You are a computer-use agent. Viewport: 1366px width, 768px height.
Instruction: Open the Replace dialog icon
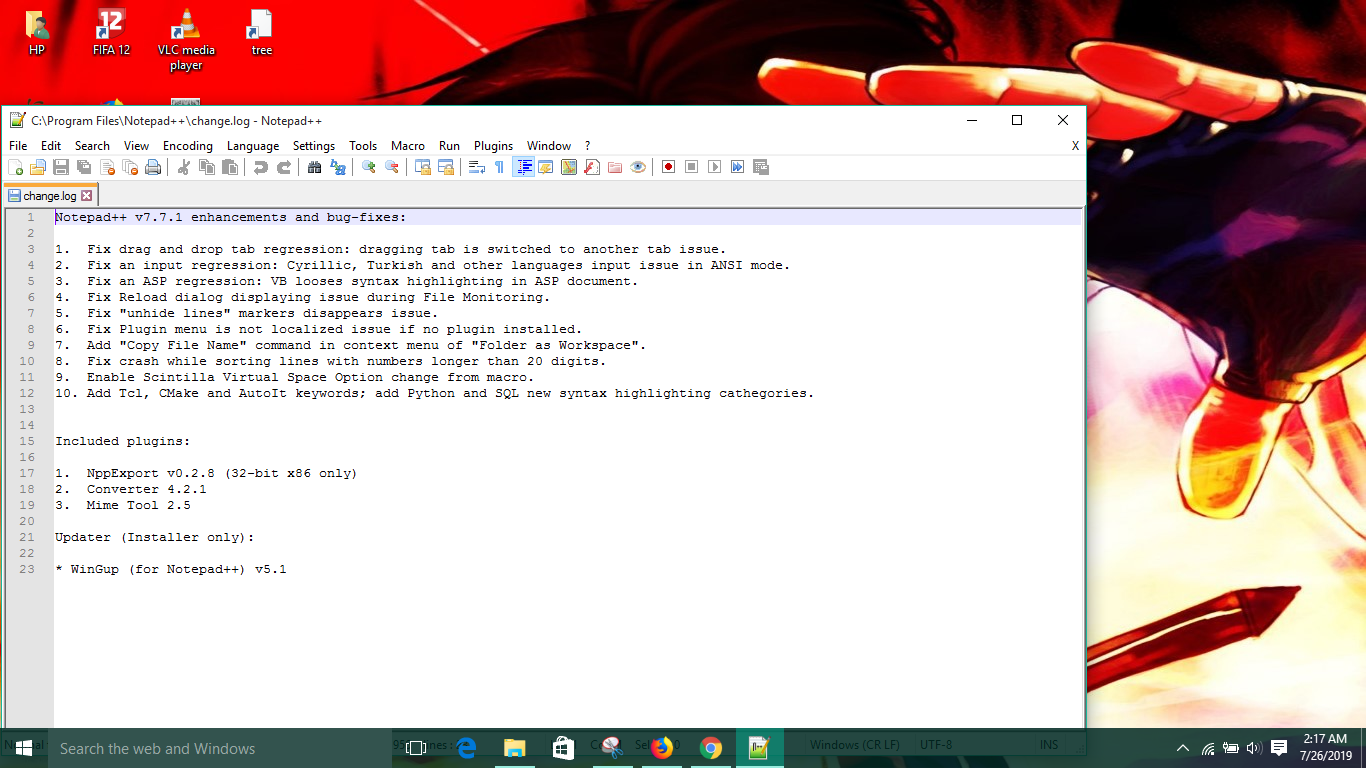[338, 167]
